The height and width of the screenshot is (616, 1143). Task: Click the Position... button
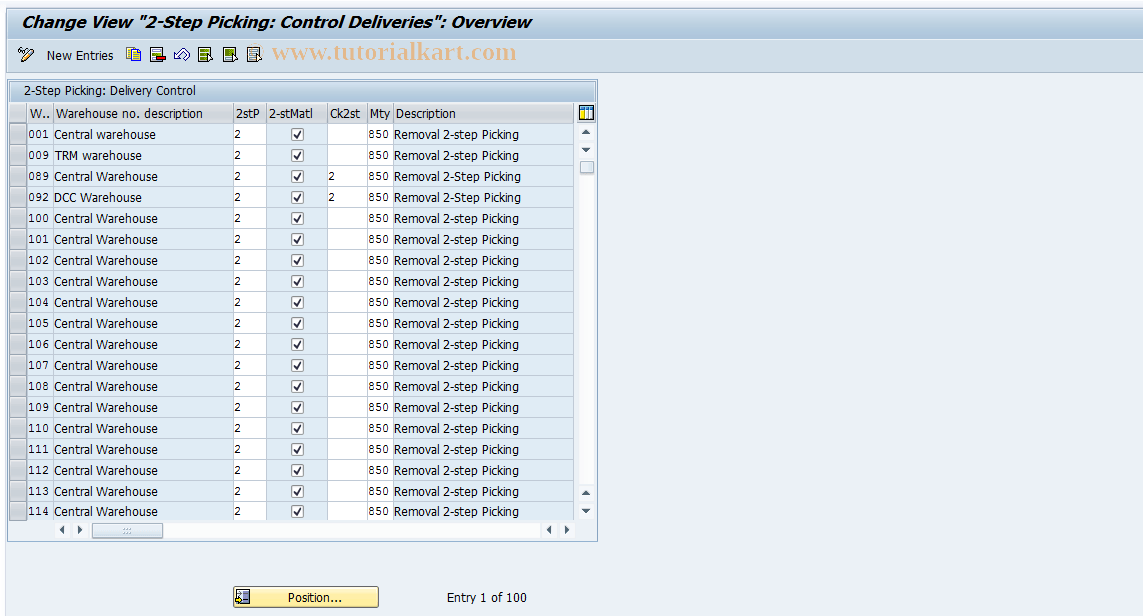(x=305, y=597)
